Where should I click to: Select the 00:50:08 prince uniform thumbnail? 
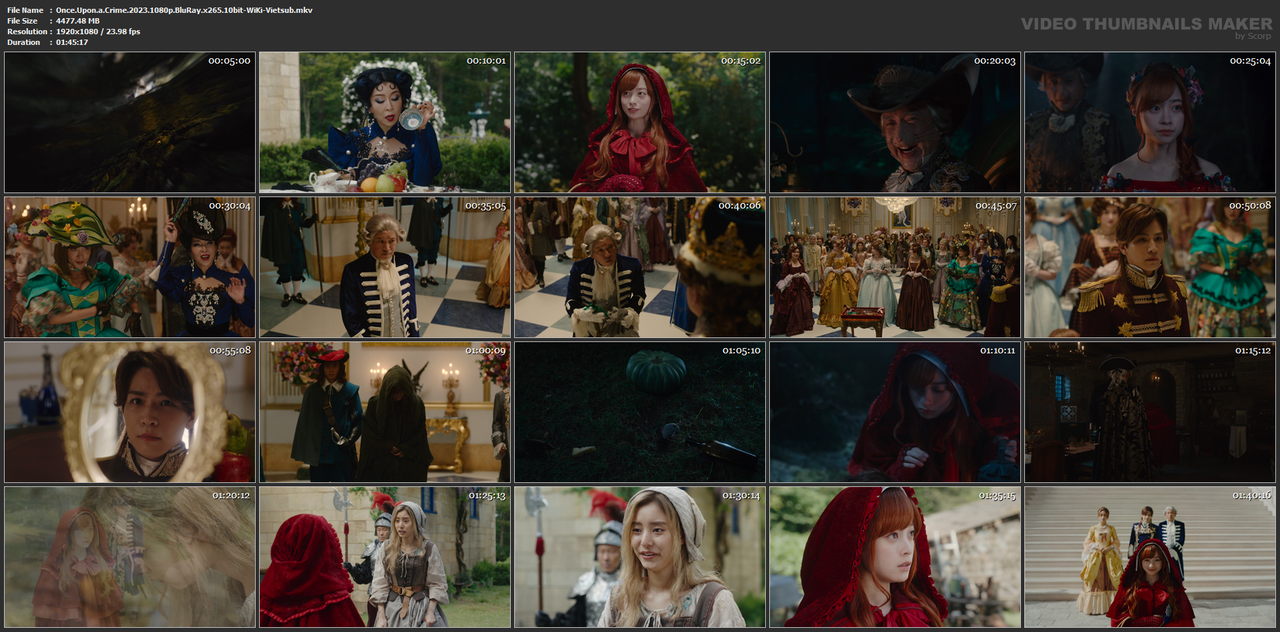(1150, 267)
